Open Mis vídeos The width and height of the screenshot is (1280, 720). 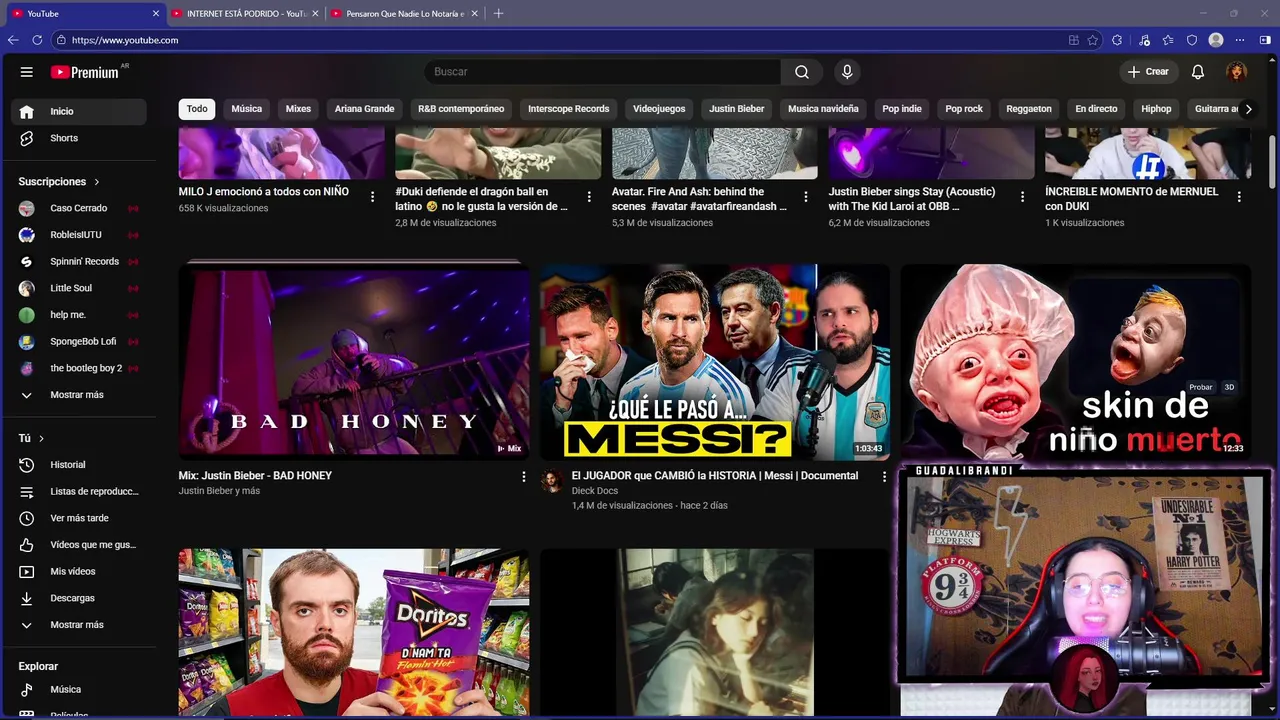click(x=80, y=571)
